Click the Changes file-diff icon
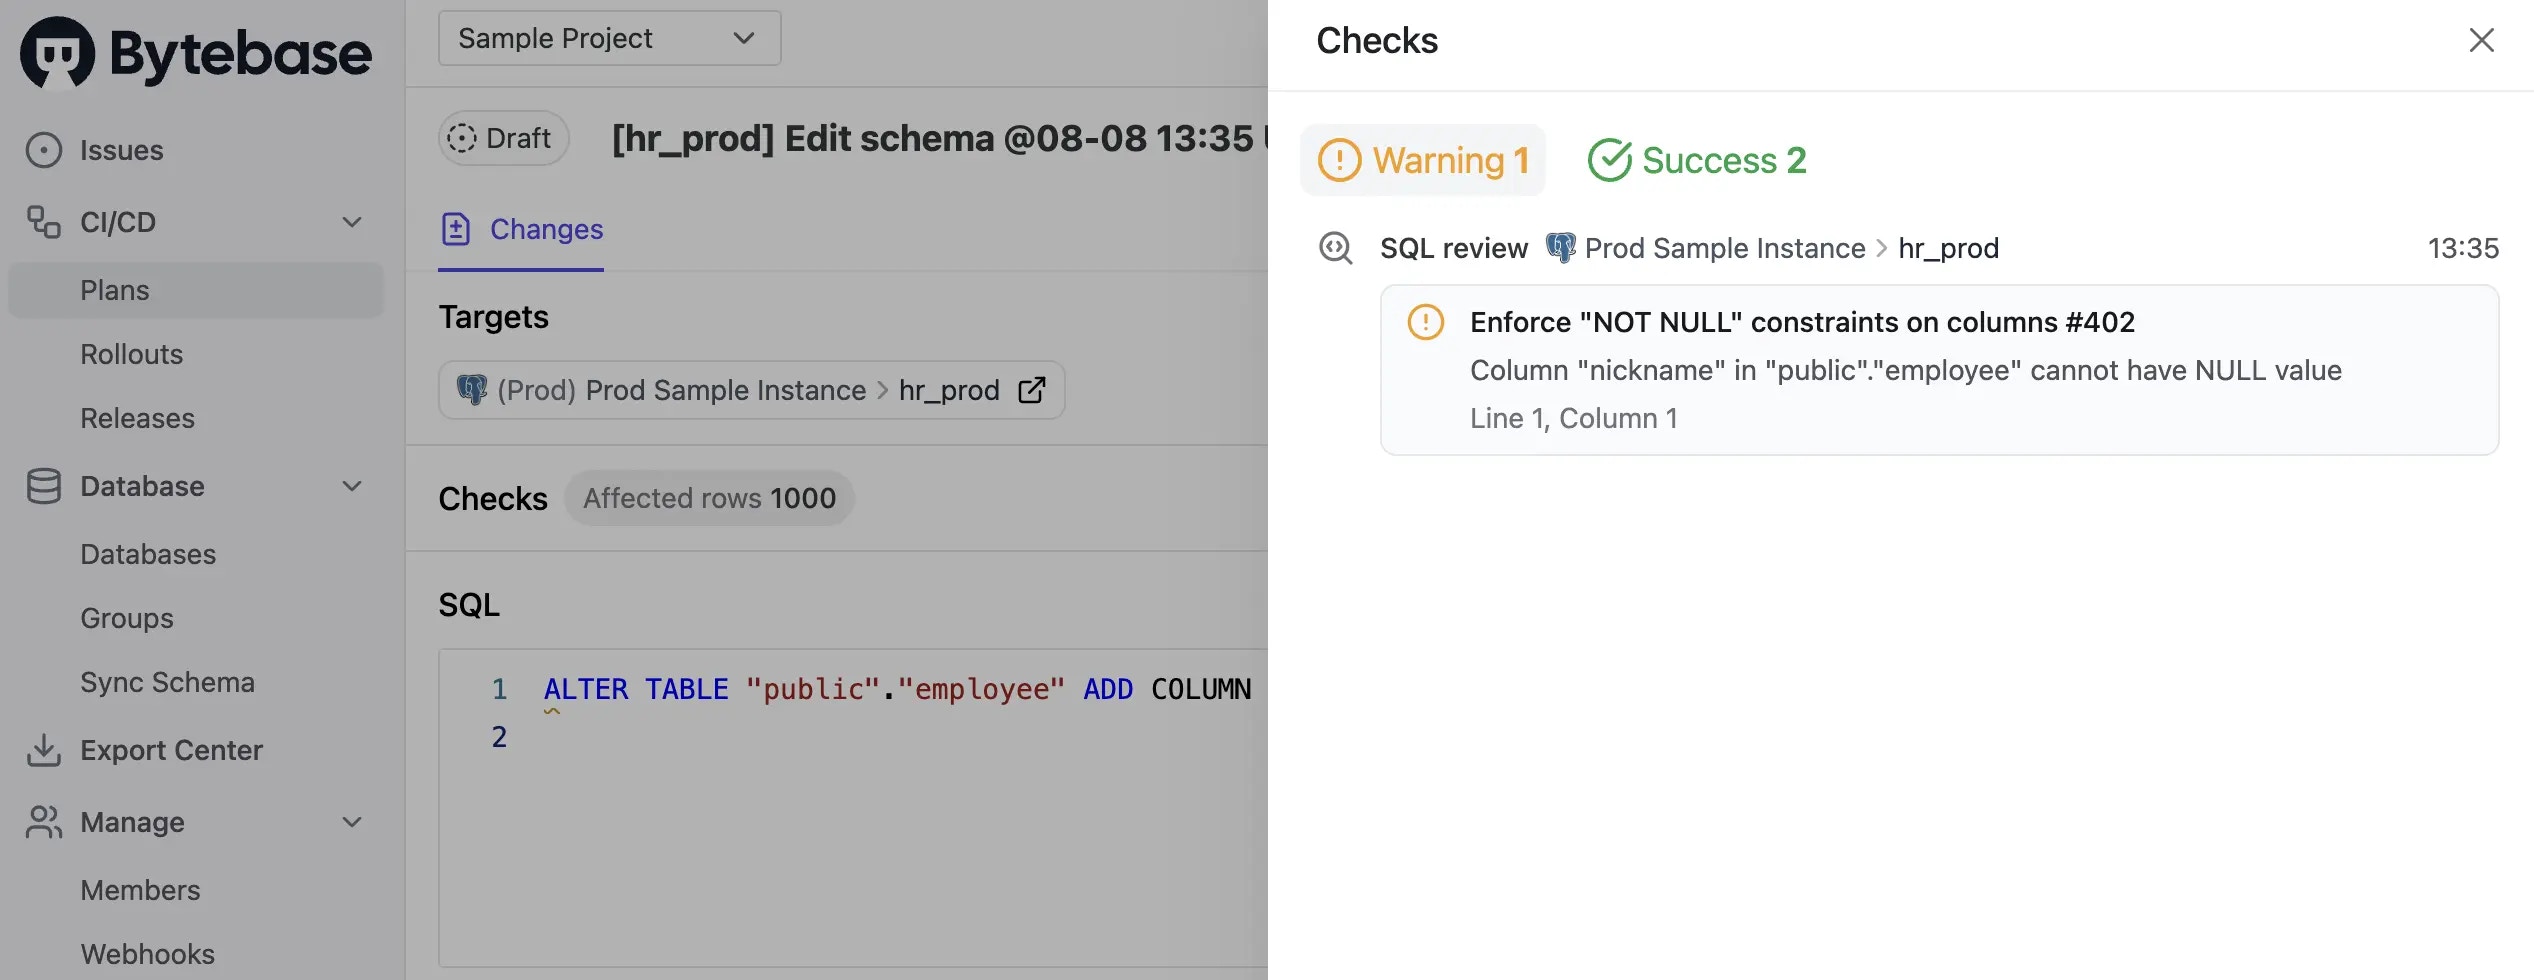This screenshot has width=2534, height=980. pyautogui.click(x=456, y=229)
